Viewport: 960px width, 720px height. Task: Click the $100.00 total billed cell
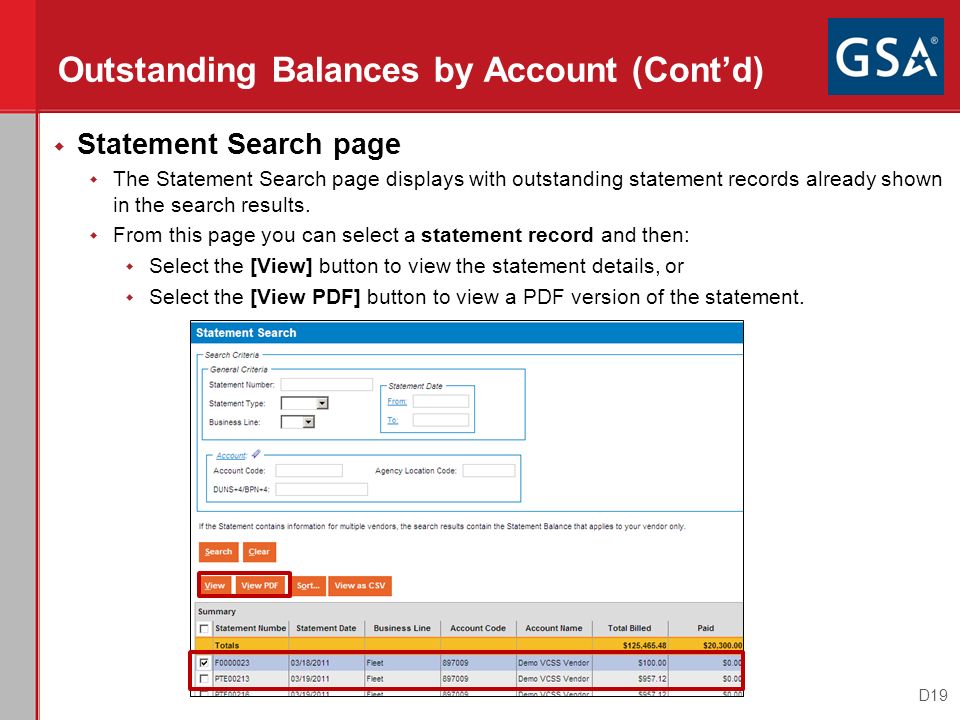click(629, 662)
